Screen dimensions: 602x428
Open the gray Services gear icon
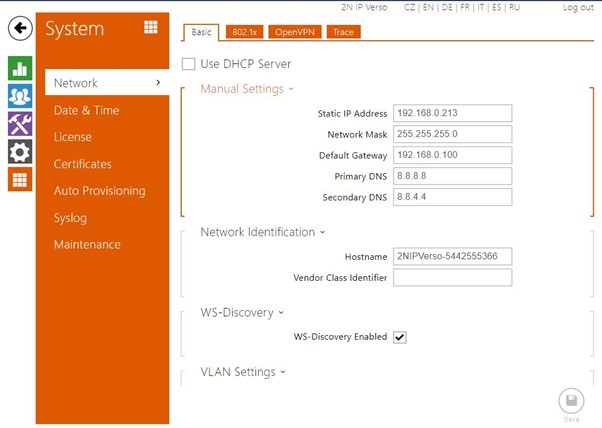point(20,152)
